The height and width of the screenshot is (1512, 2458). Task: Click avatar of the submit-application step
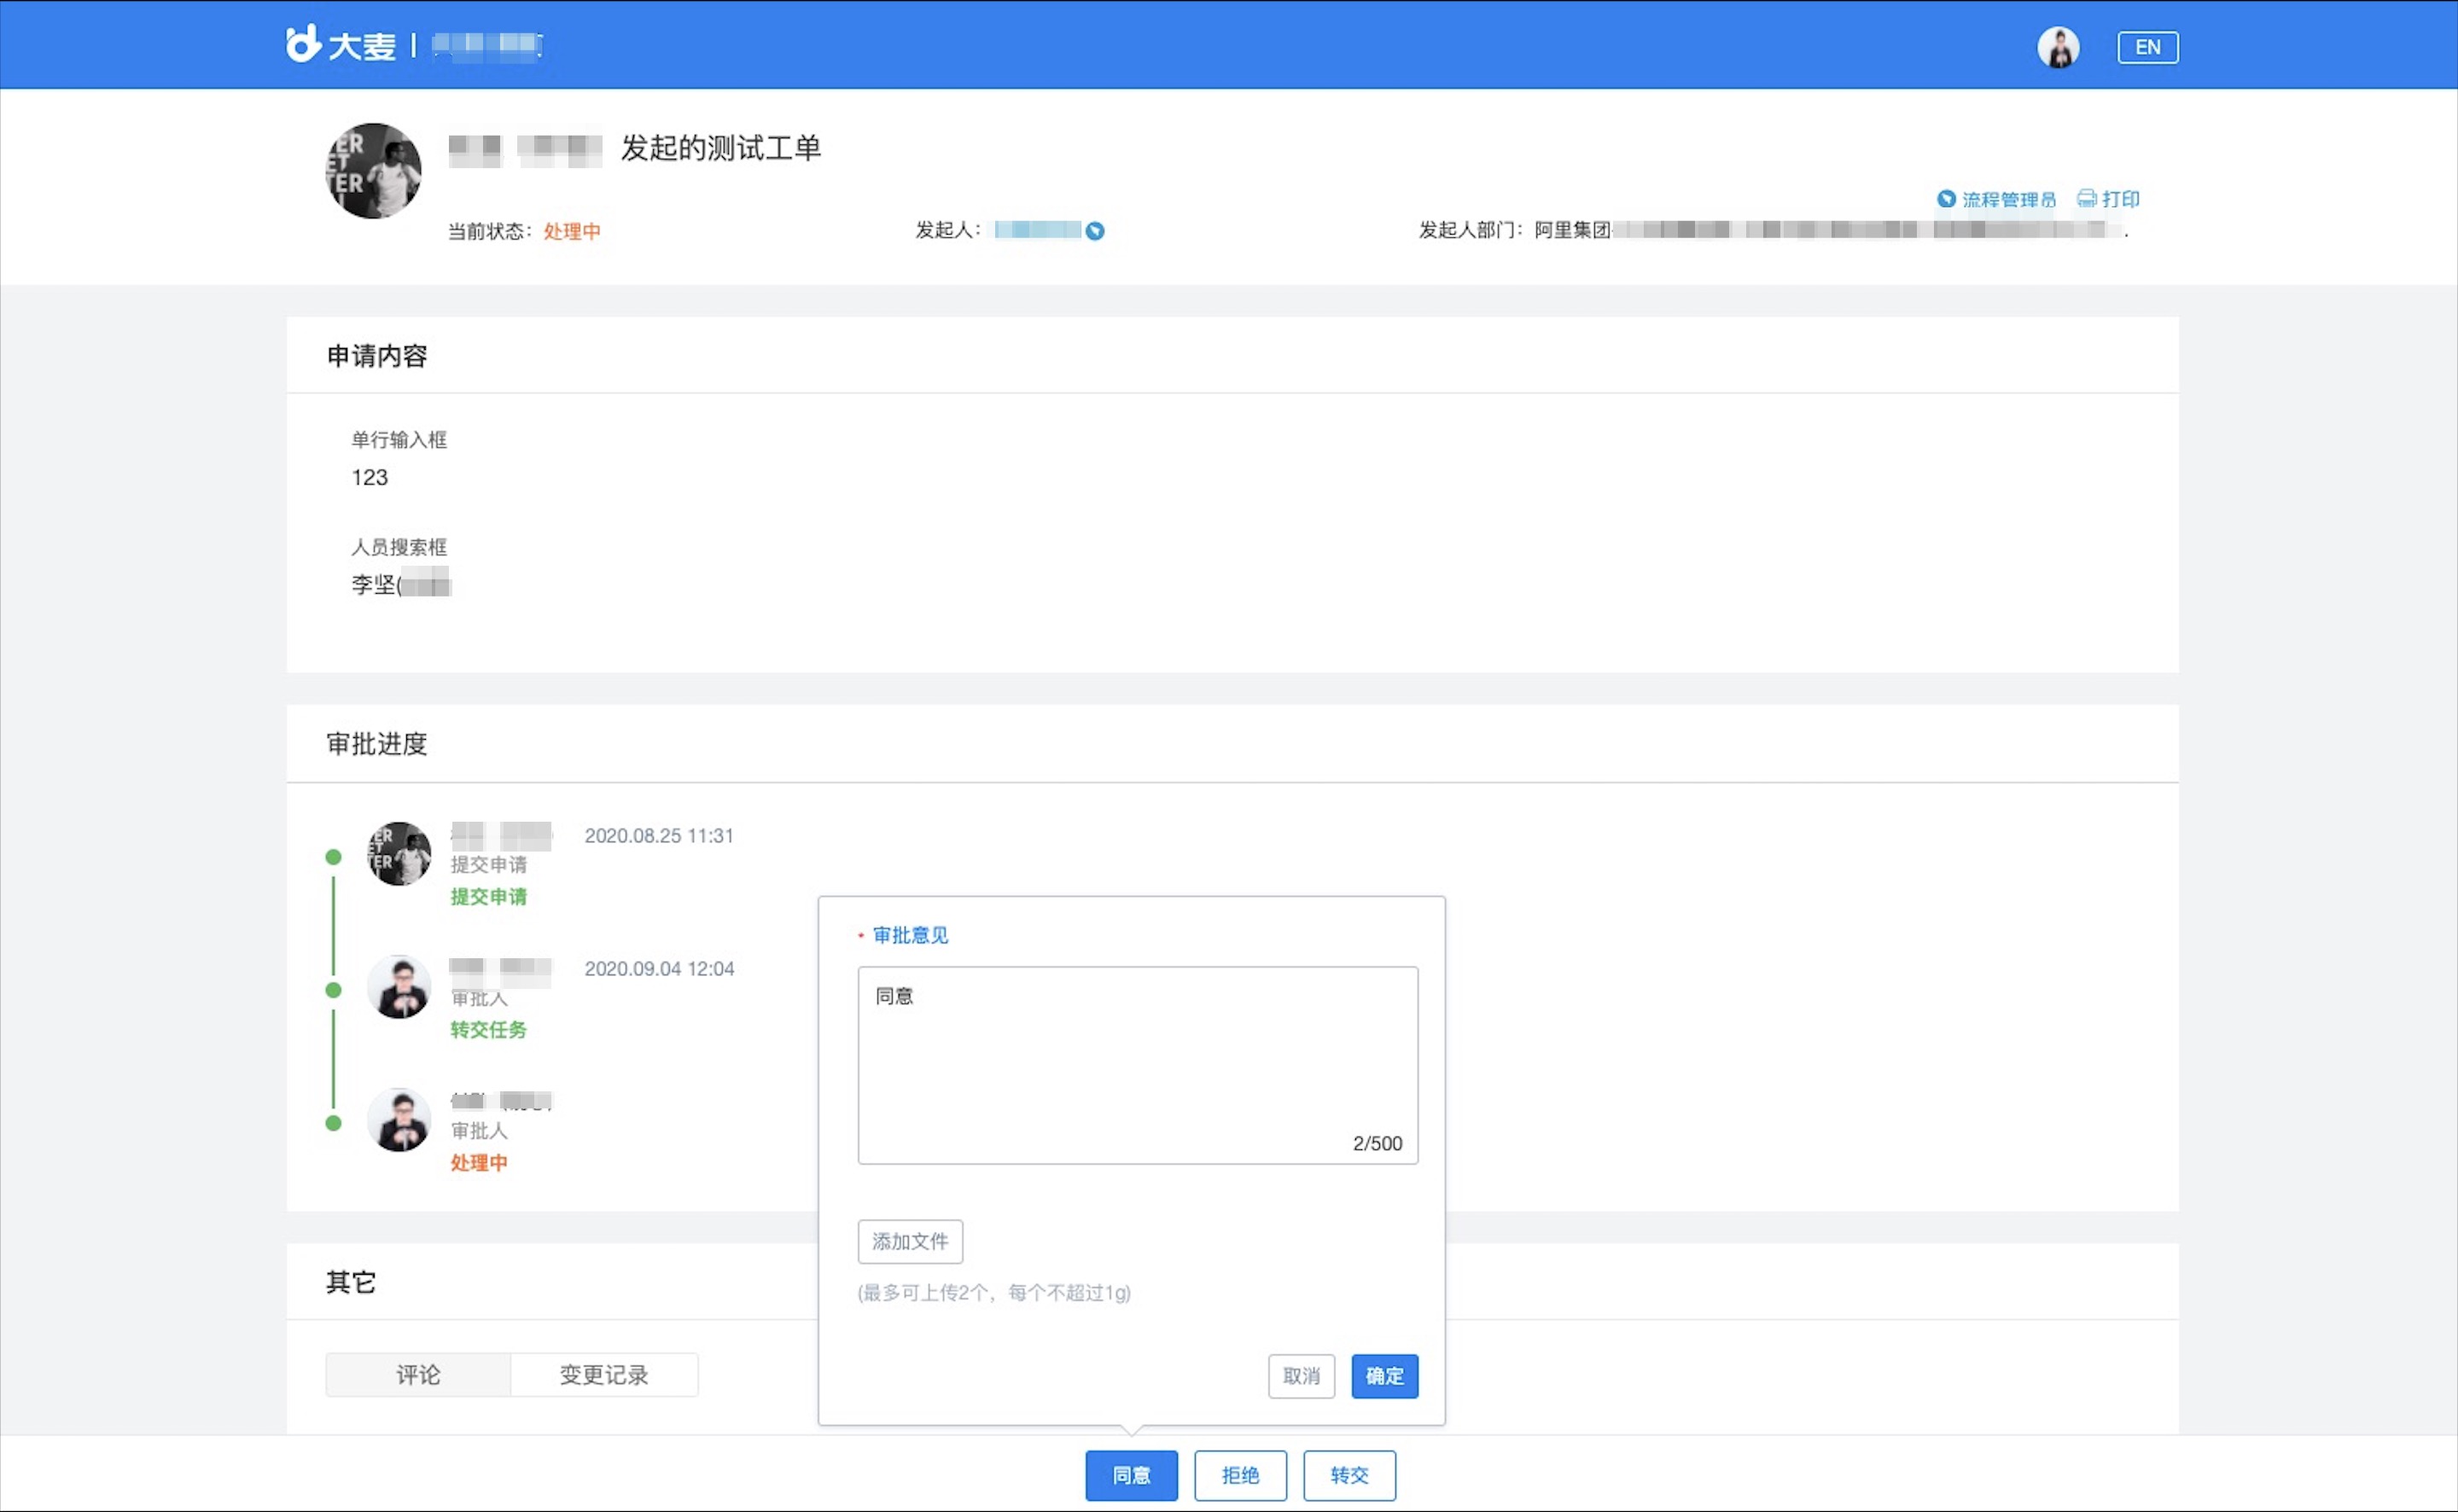[399, 854]
